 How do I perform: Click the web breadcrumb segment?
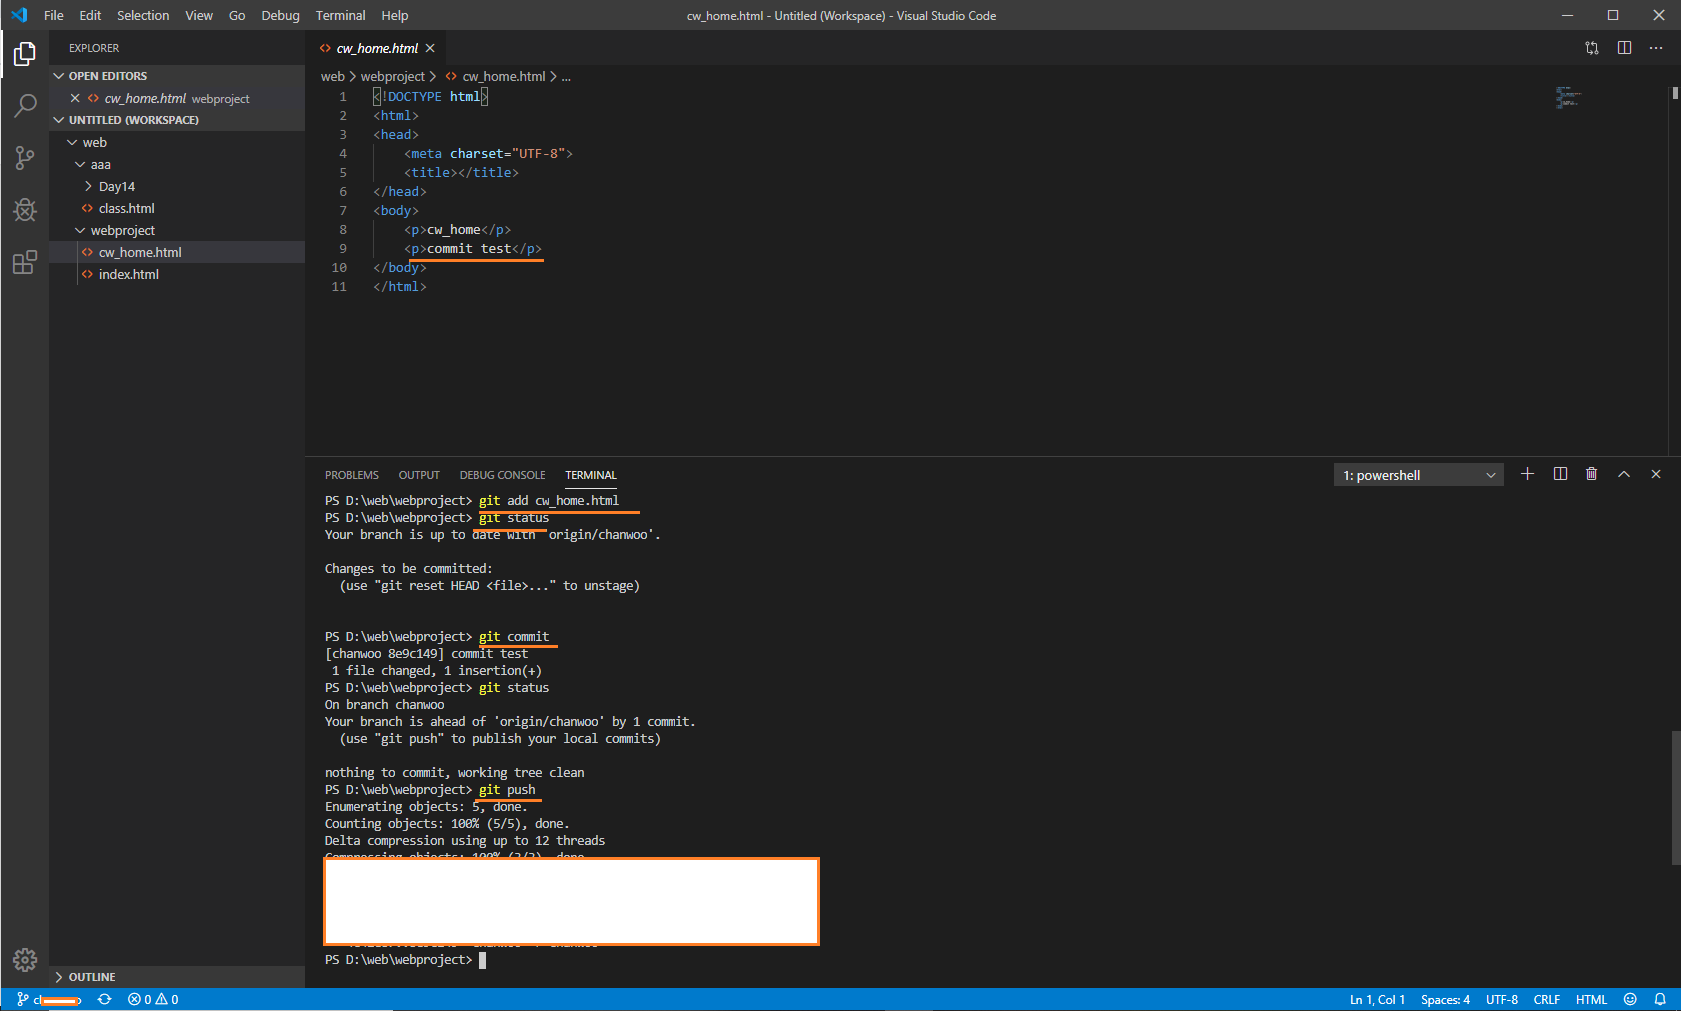(x=332, y=76)
